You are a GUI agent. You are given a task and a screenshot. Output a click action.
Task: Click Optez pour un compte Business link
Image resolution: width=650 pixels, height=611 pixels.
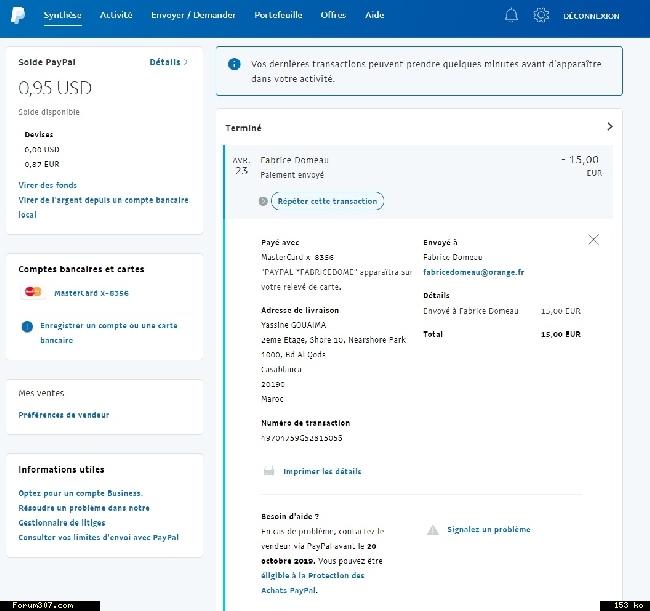[x=80, y=493]
